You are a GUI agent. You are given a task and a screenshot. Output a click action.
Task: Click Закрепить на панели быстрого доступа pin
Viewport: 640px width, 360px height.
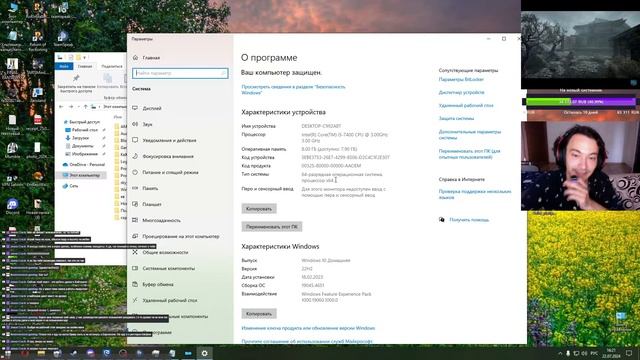coord(76,83)
